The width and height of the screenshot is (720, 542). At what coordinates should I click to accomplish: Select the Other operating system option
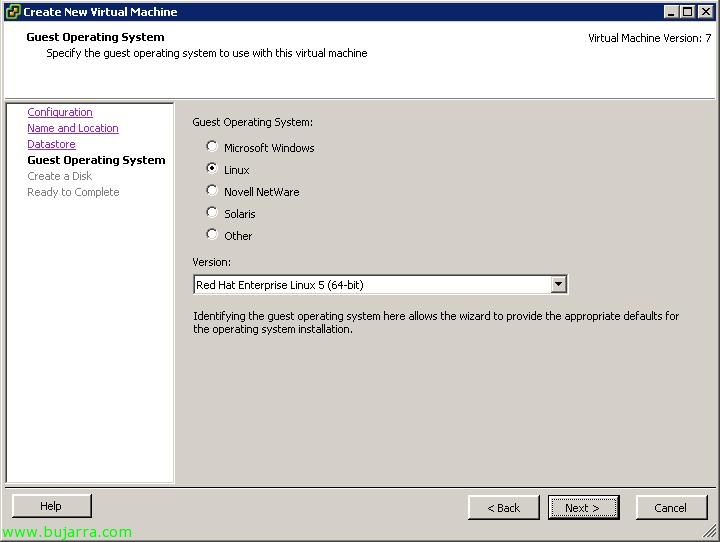point(212,235)
